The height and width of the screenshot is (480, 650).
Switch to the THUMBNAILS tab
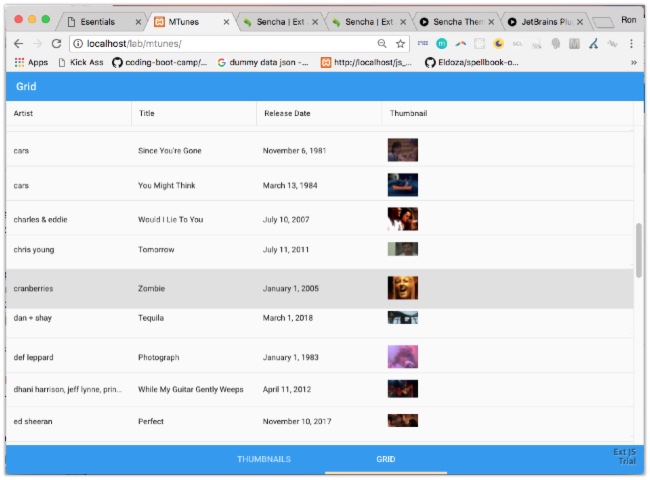pos(264,460)
